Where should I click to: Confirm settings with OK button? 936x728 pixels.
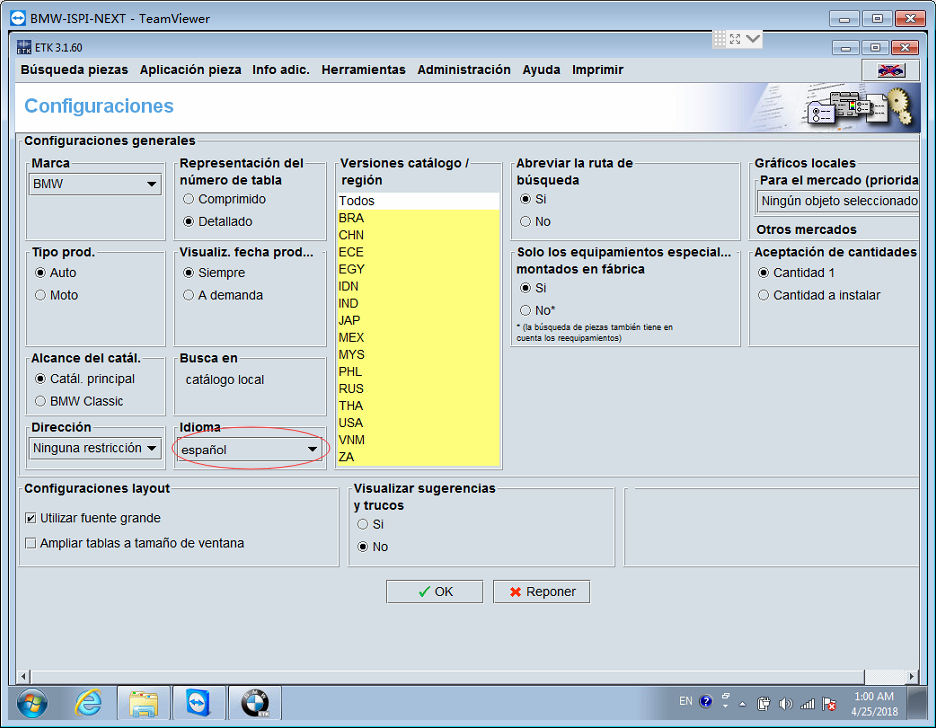435,592
